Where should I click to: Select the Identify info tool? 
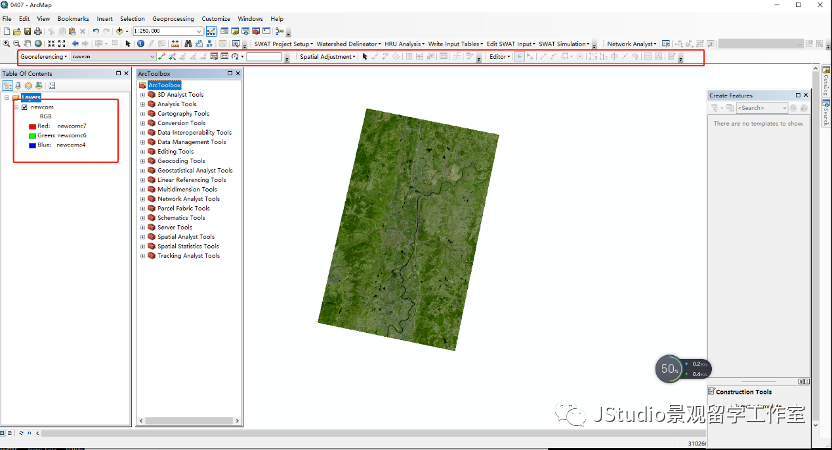(x=140, y=44)
